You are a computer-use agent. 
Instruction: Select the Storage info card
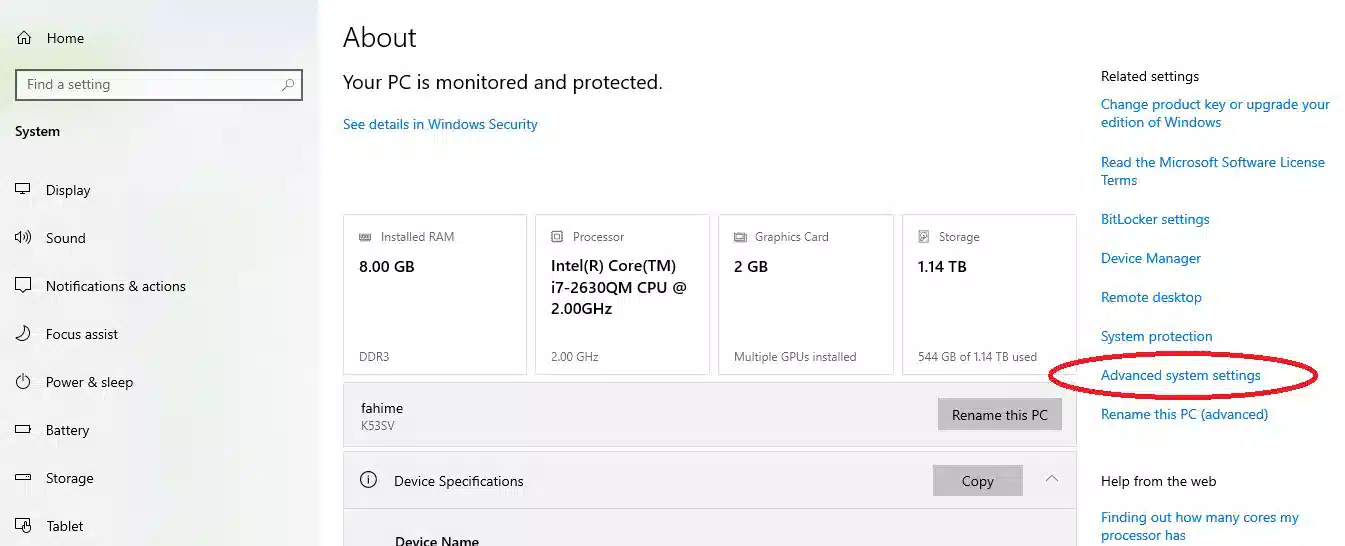(x=988, y=295)
